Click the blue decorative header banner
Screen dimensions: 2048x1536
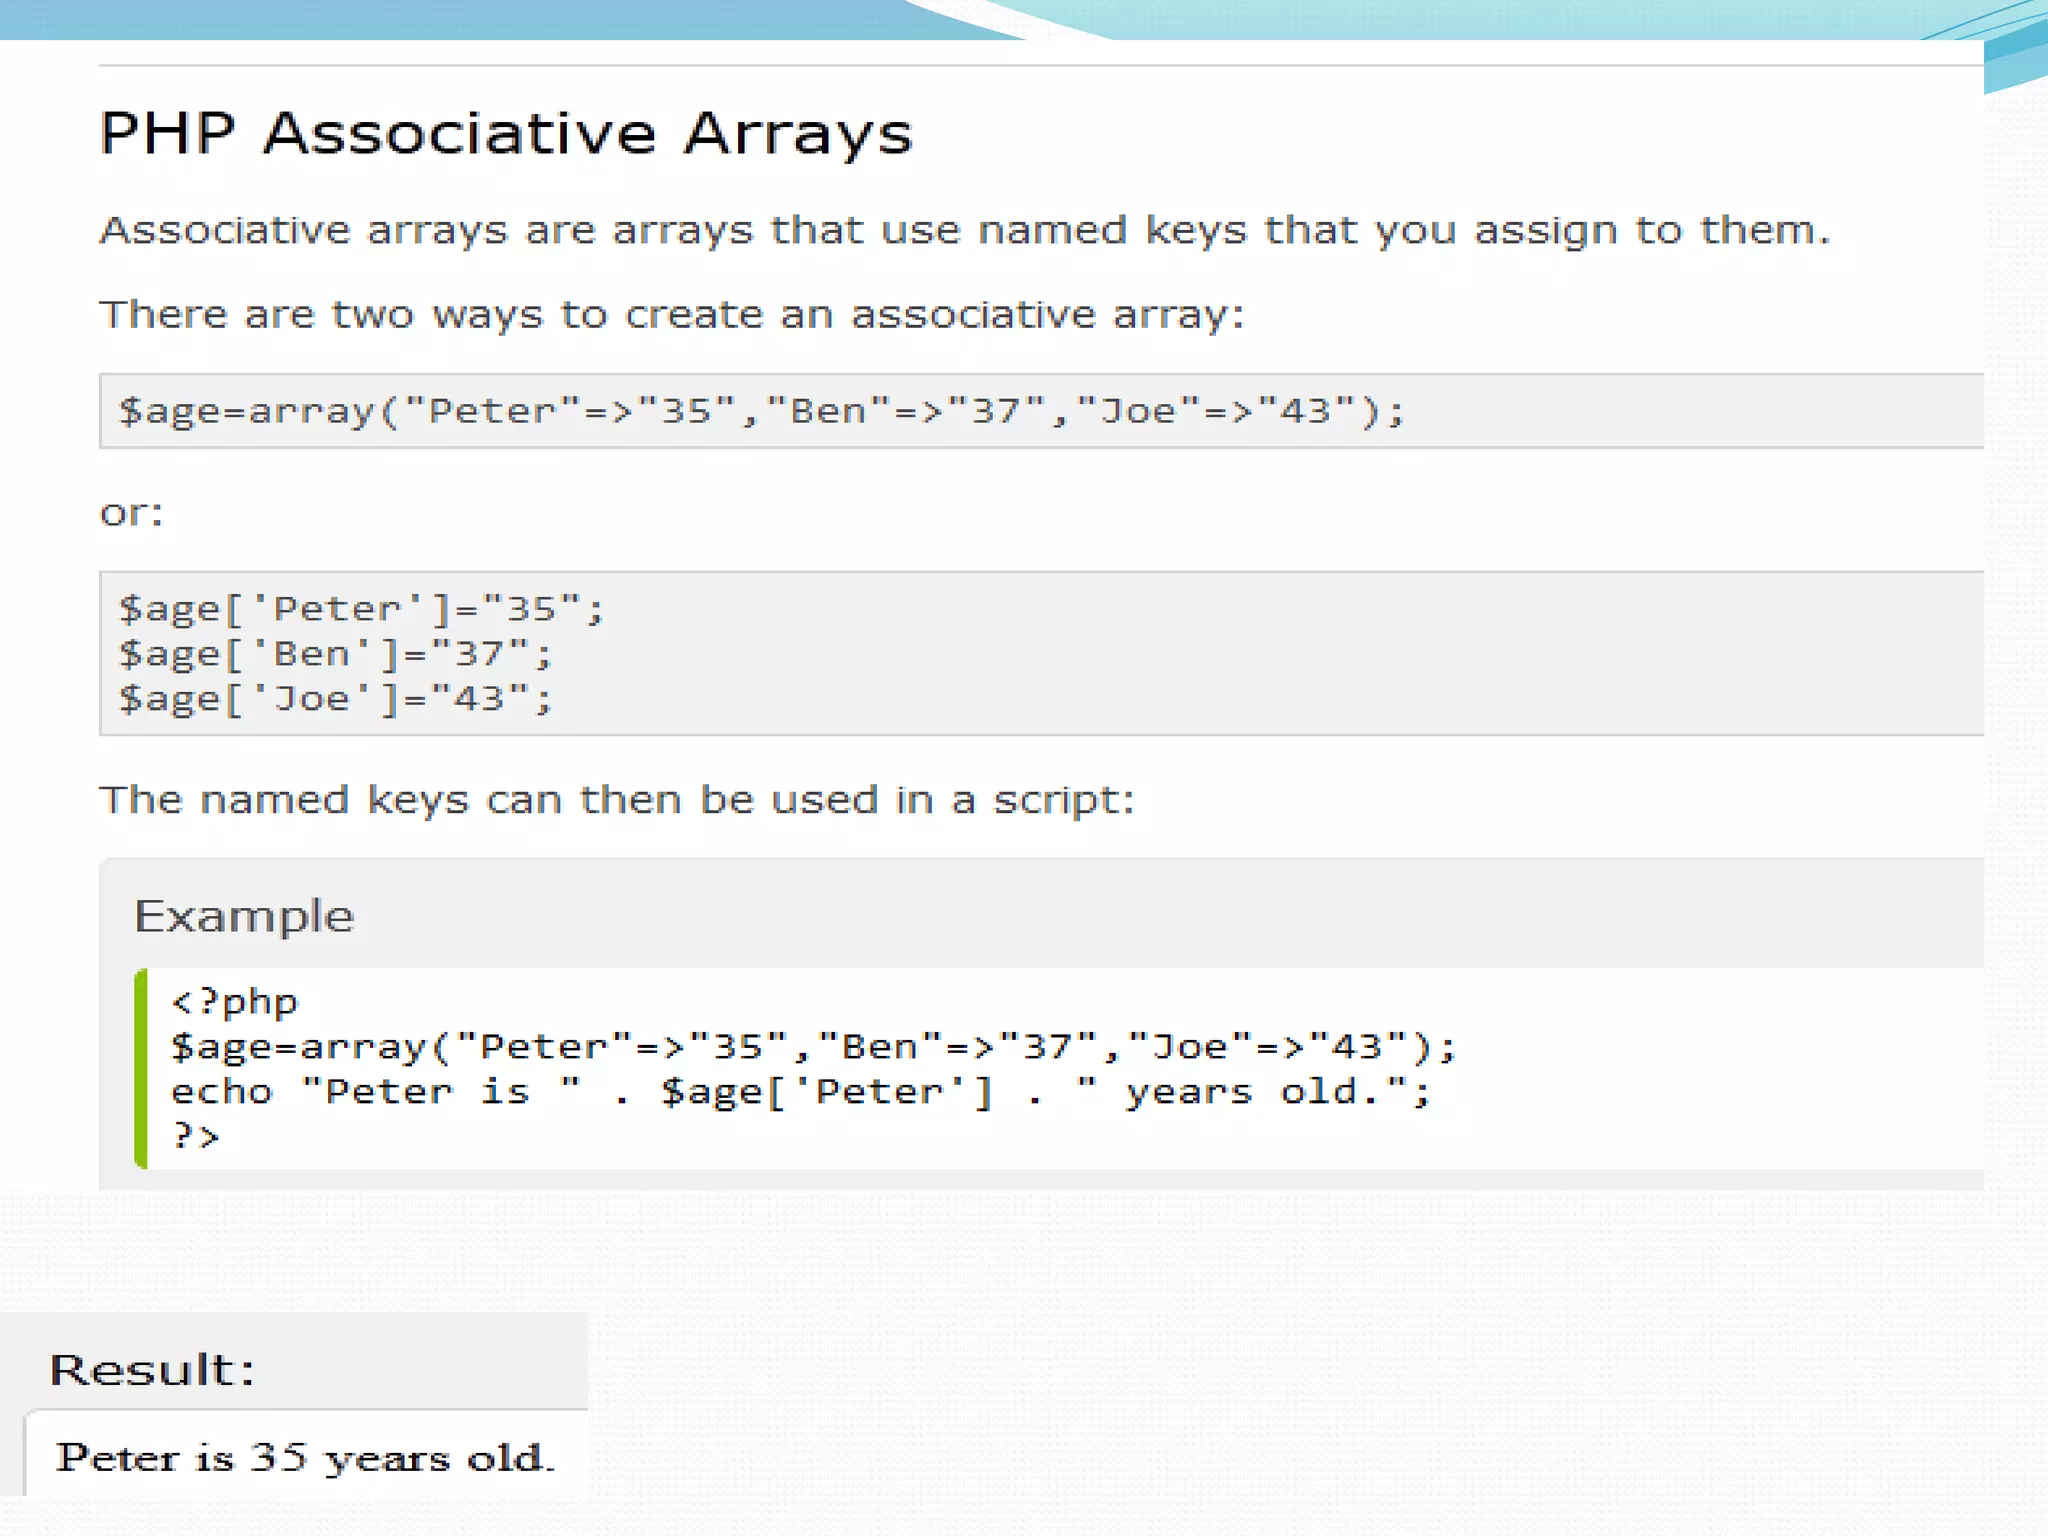click(x=450, y=19)
